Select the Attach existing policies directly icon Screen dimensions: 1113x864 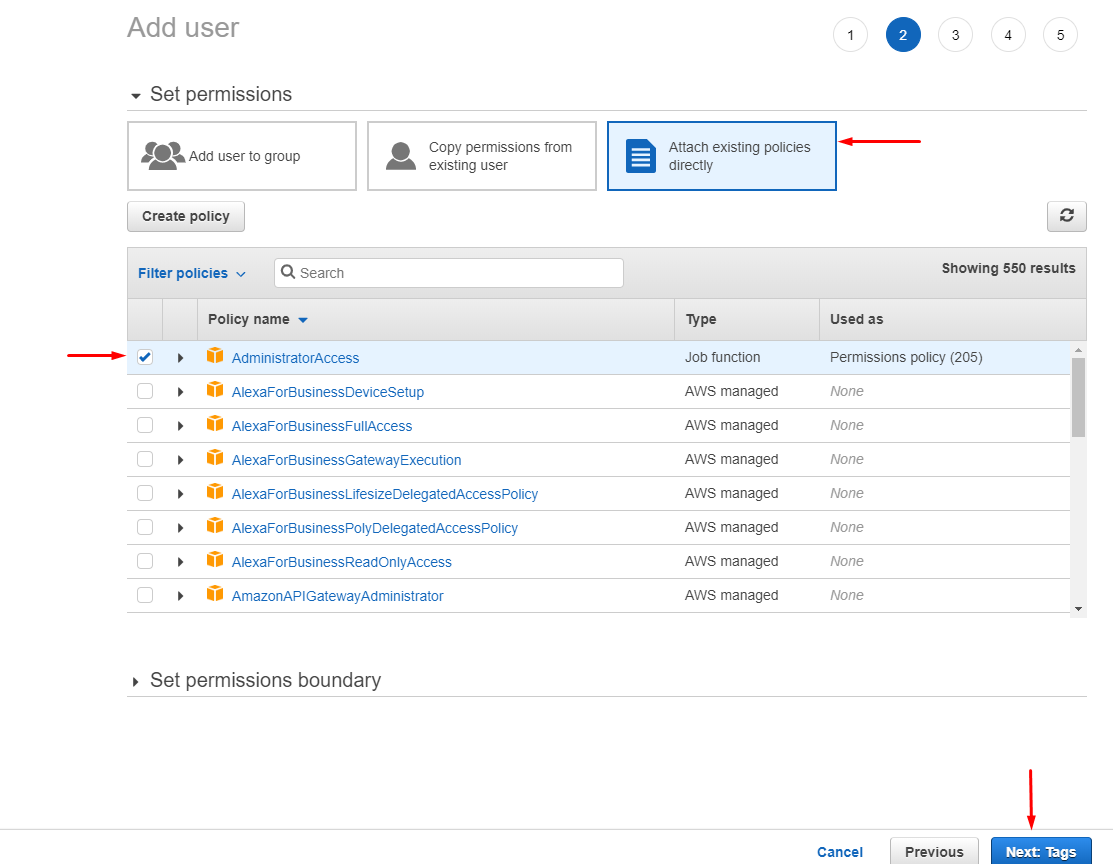click(639, 155)
